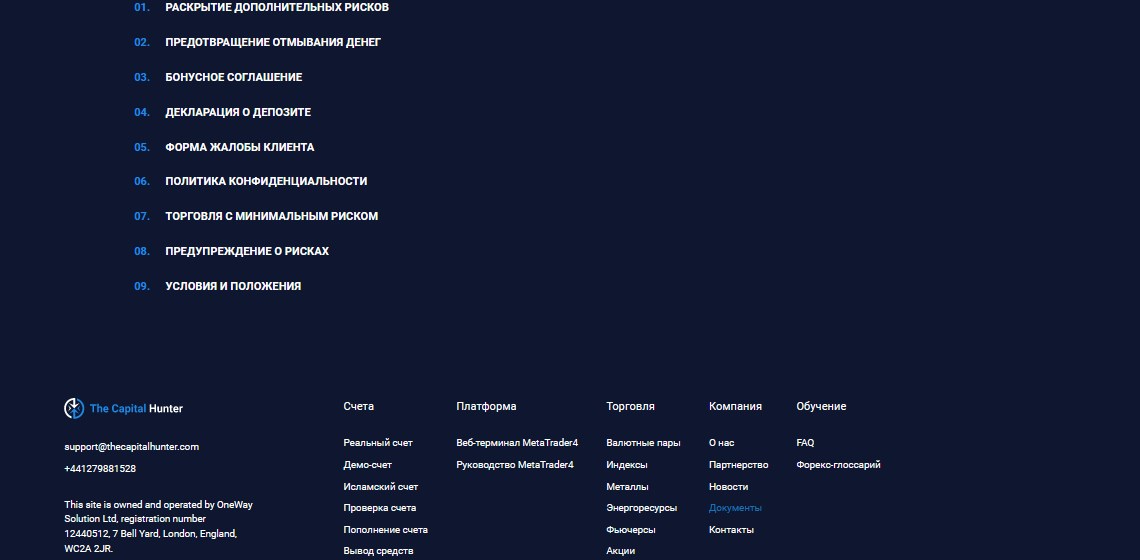Open the Форекс-глоссарий link

point(838,464)
